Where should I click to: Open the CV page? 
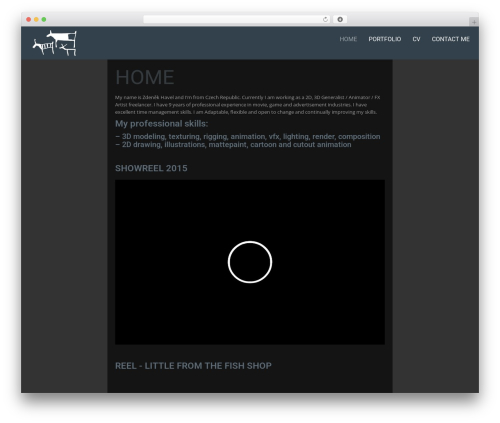(x=416, y=39)
